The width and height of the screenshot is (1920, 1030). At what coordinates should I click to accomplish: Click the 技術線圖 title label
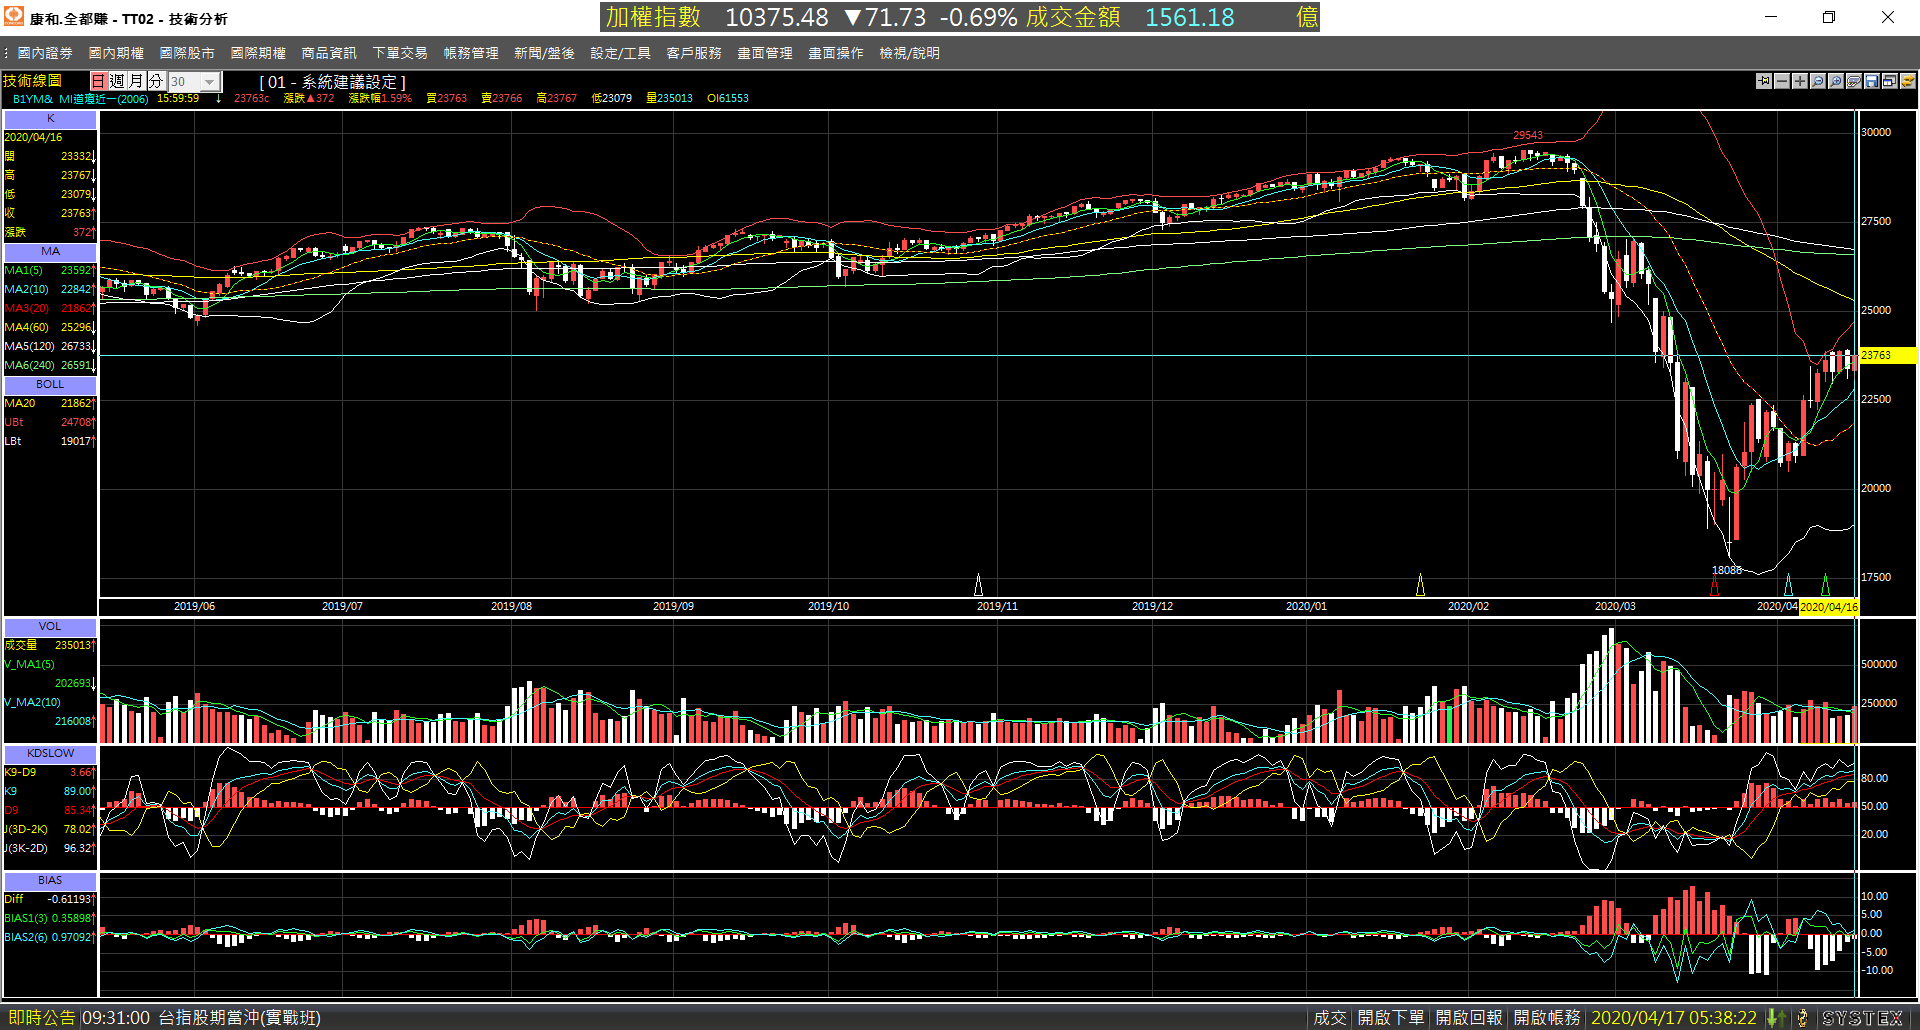tap(32, 81)
